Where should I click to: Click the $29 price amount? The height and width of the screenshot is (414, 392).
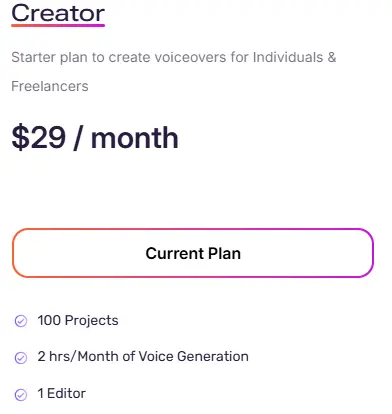pos(39,137)
